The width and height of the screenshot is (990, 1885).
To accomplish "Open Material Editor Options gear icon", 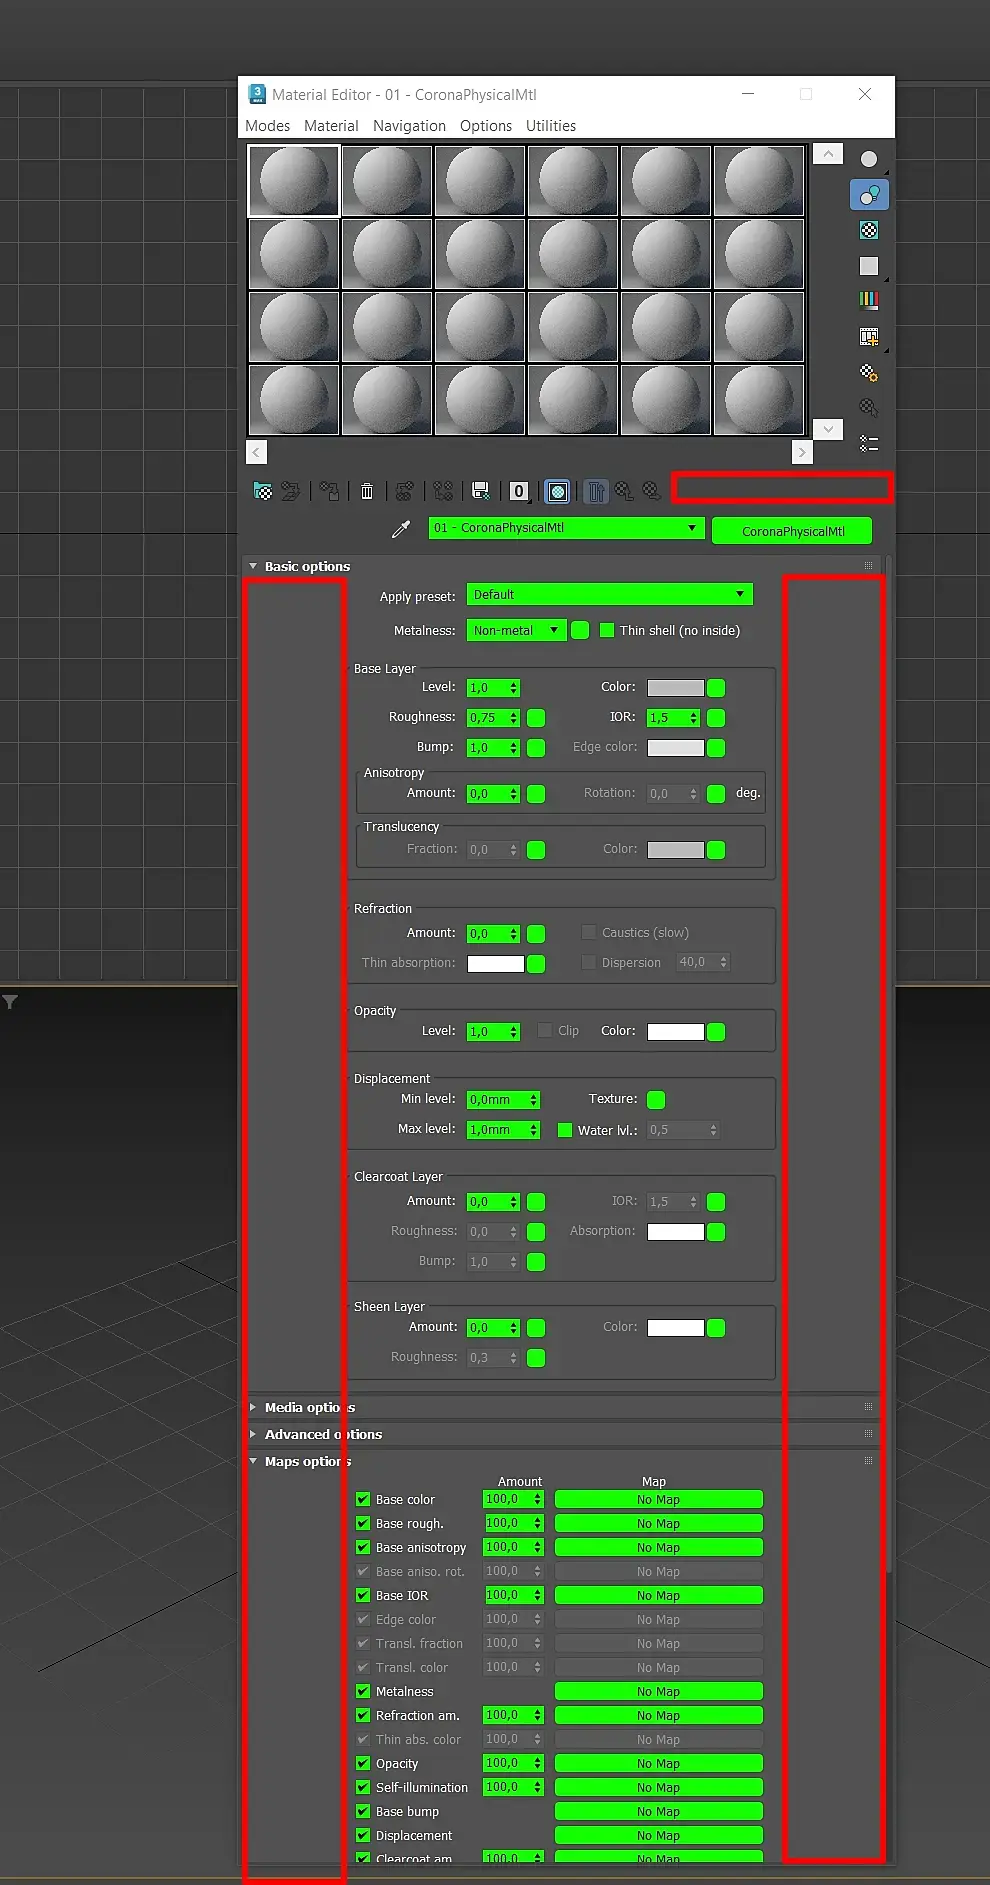I will 869,373.
